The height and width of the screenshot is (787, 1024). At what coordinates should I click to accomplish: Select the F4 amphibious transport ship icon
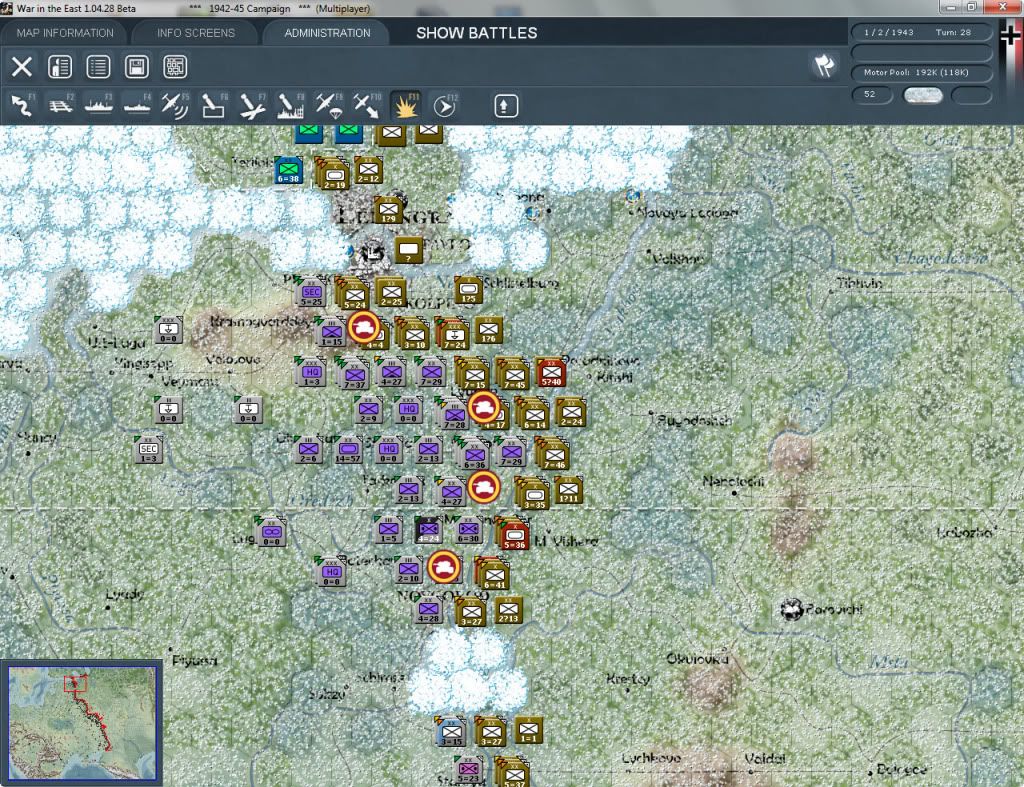point(137,106)
